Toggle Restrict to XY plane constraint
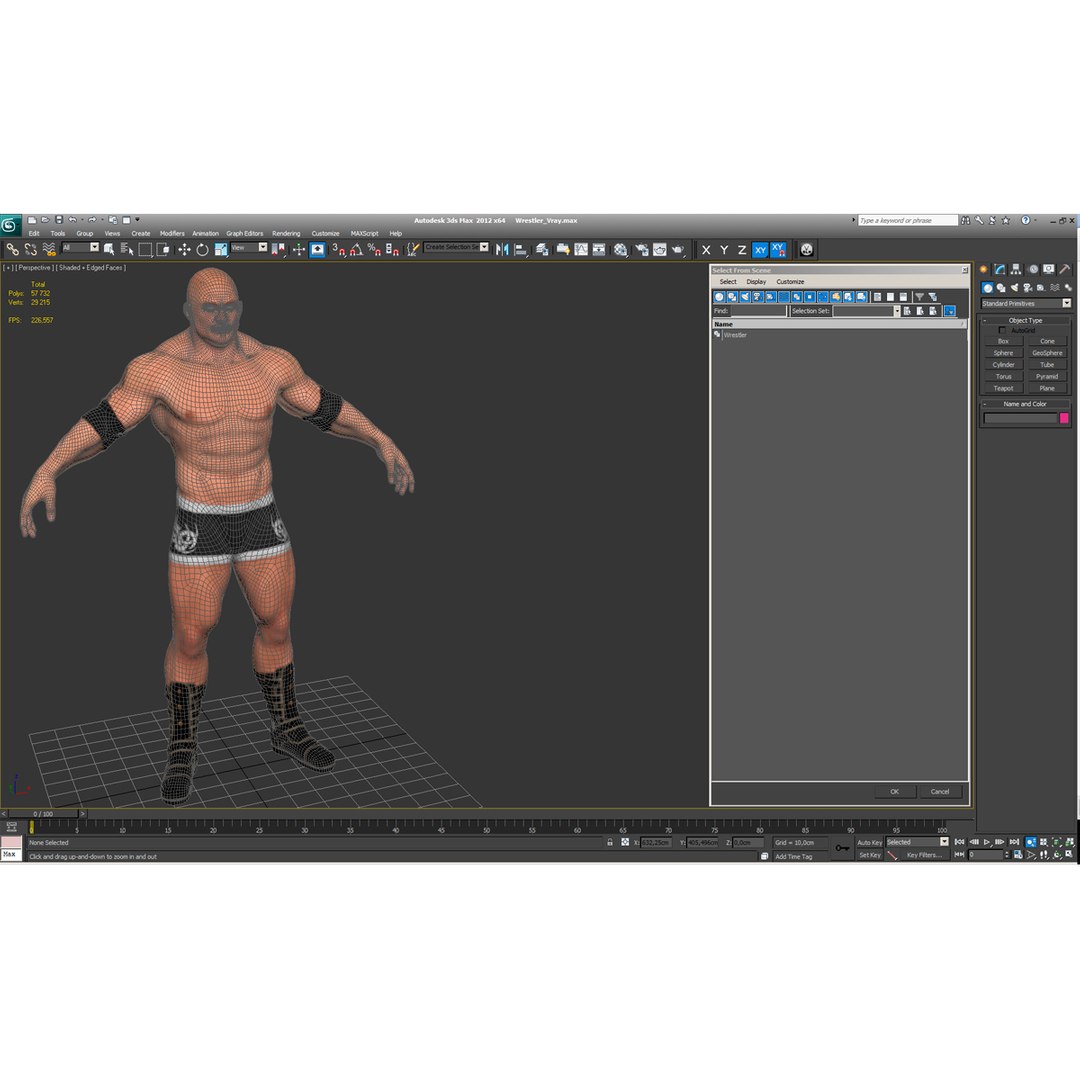Screen dimensions: 1080x1080 [x=760, y=250]
